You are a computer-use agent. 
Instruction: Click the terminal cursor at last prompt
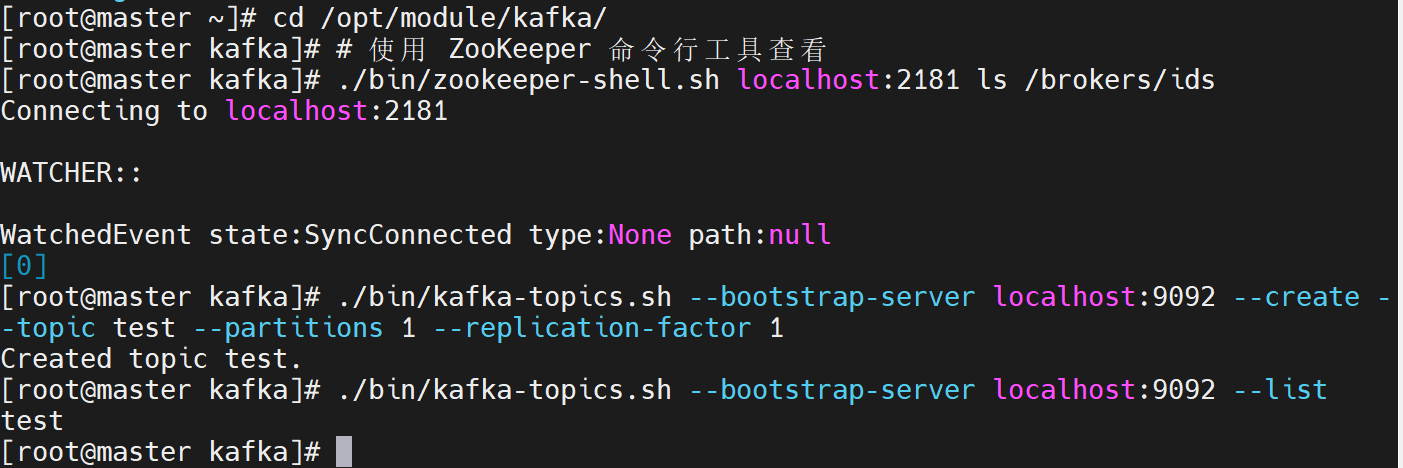pos(344,452)
